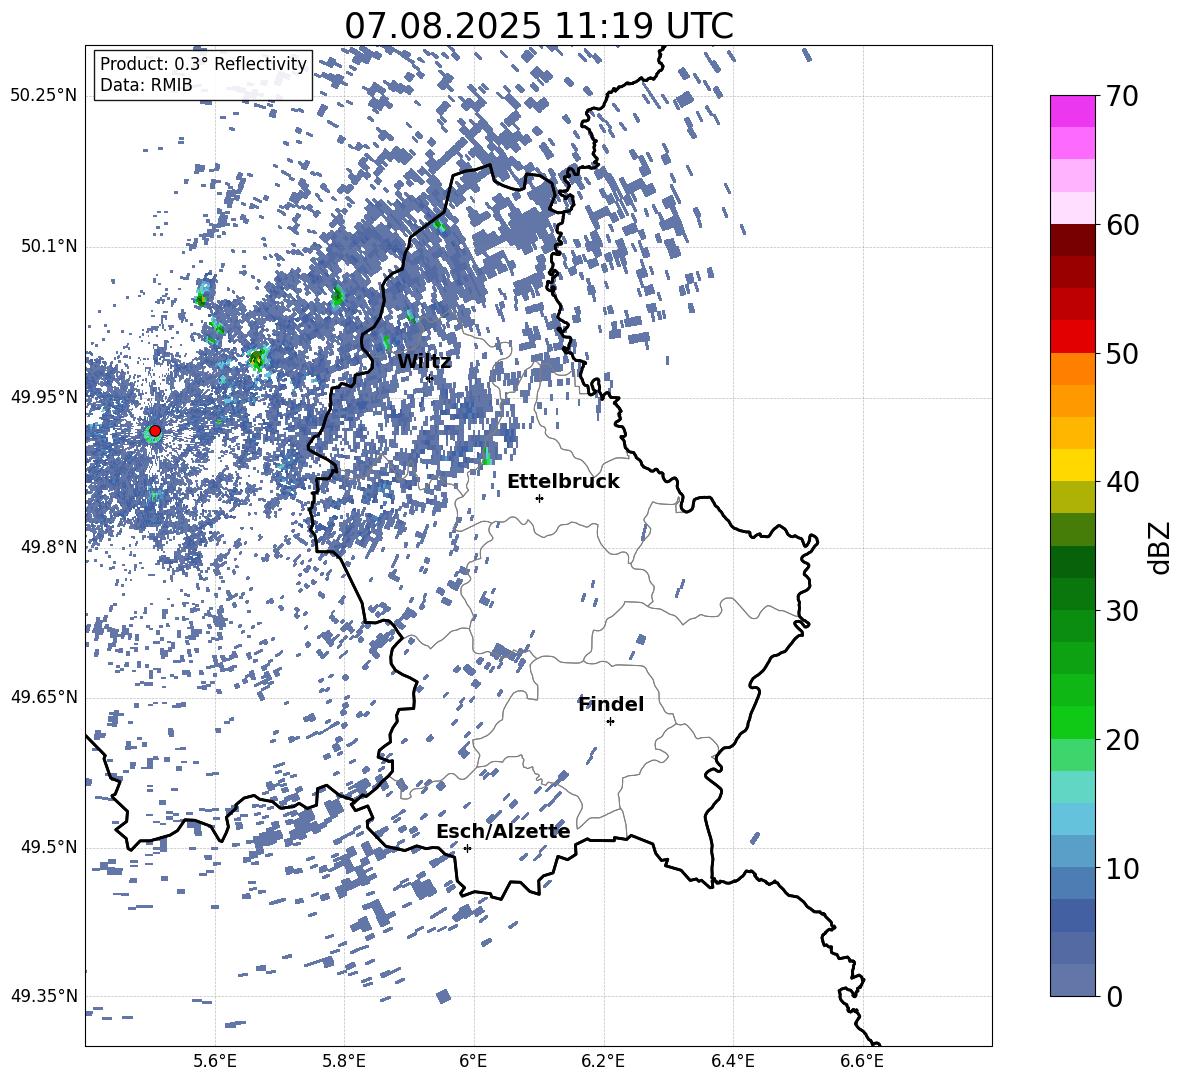Click the colorbar tick label 30

tap(1122, 611)
